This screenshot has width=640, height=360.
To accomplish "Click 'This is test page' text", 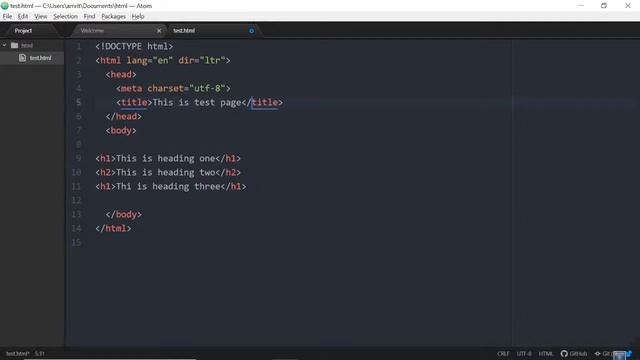I will (197, 102).
